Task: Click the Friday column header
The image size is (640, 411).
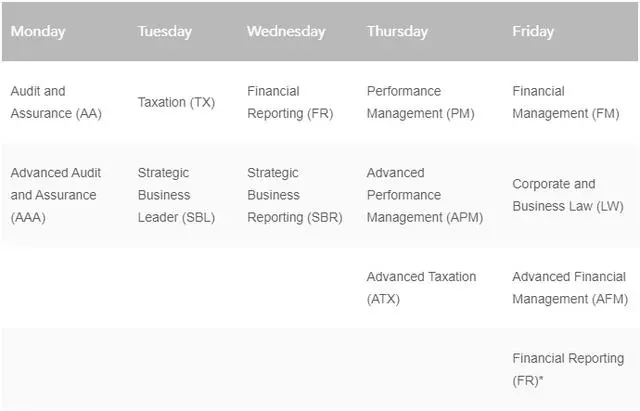Action: coord(533,31)
